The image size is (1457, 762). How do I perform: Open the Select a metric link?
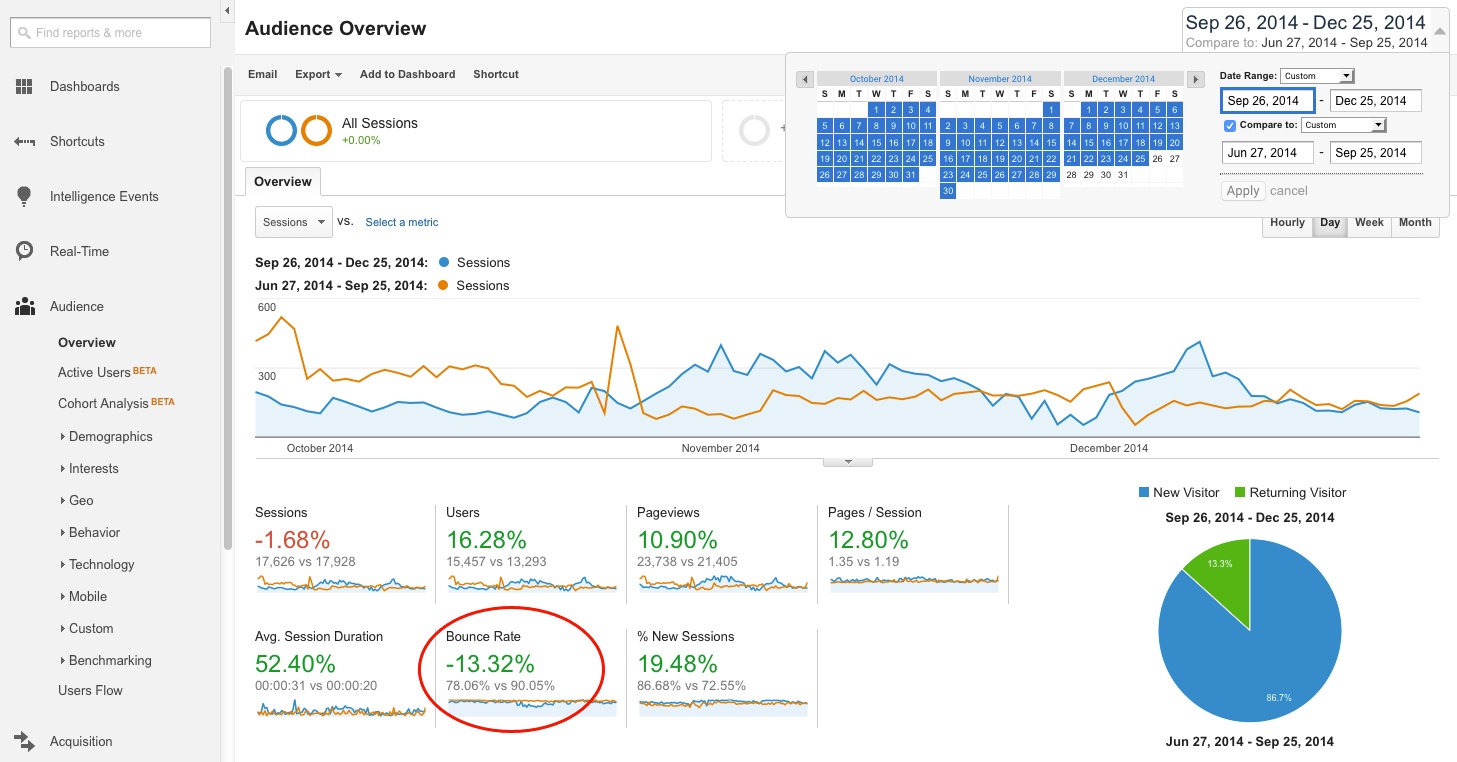tap(401, 222)
